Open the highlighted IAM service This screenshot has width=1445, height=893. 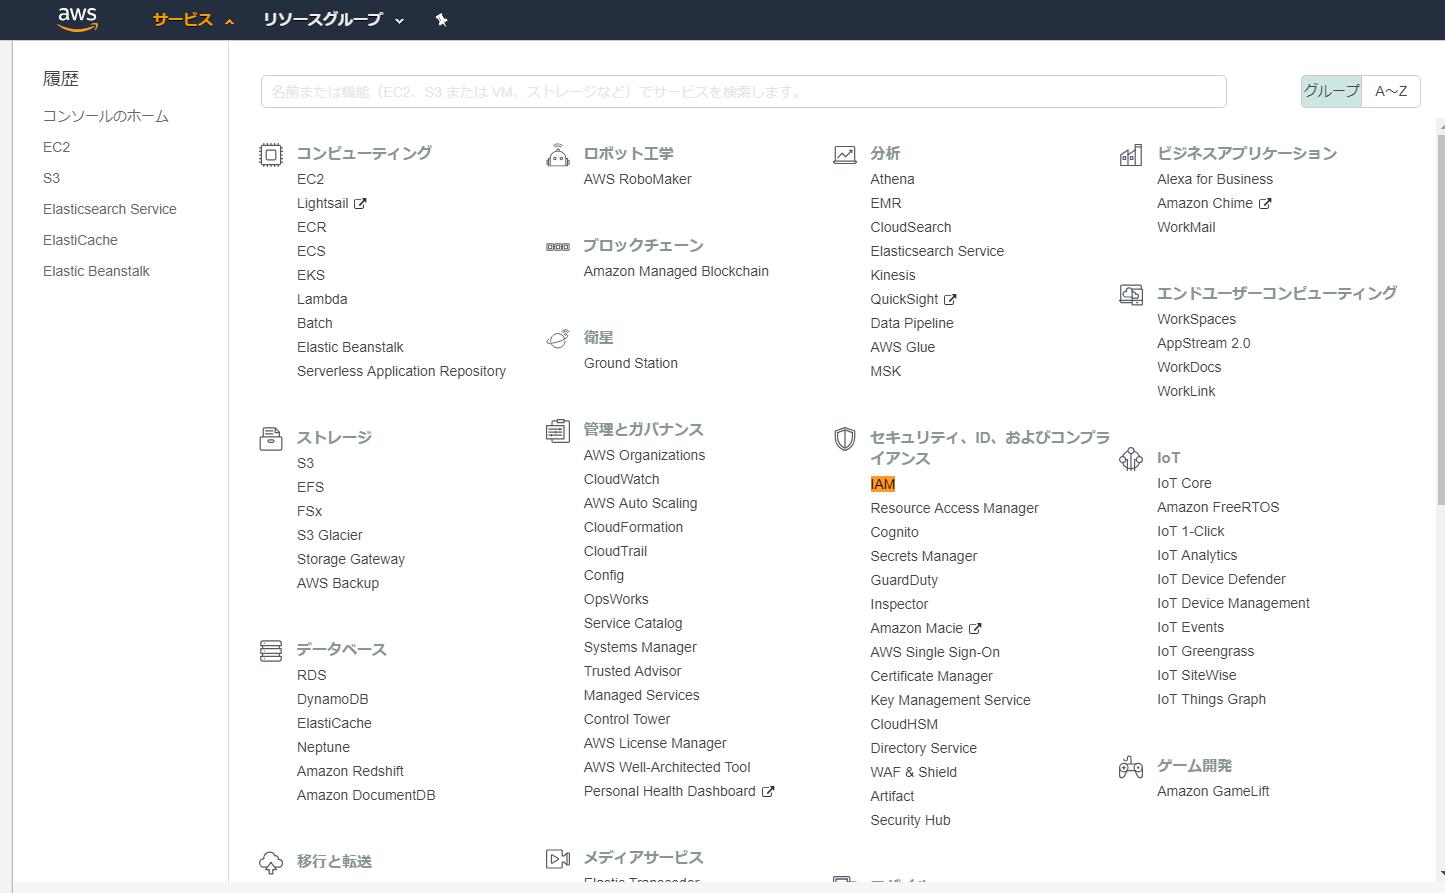(883, 484)
